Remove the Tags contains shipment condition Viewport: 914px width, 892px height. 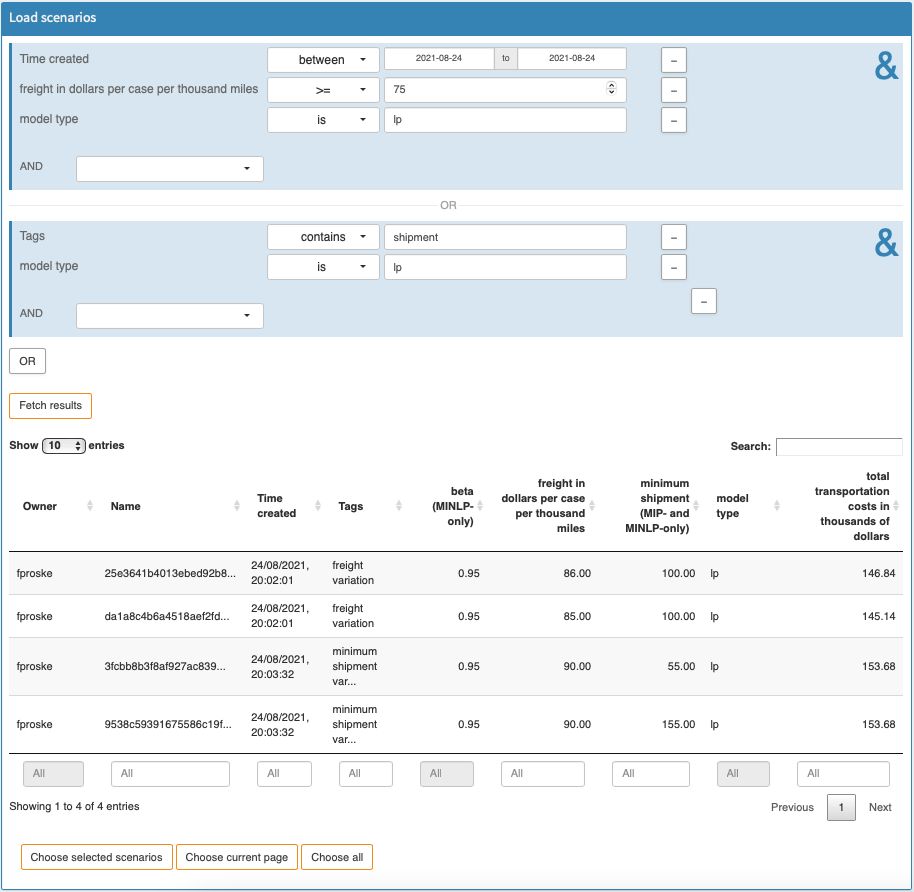coord(673,236)
